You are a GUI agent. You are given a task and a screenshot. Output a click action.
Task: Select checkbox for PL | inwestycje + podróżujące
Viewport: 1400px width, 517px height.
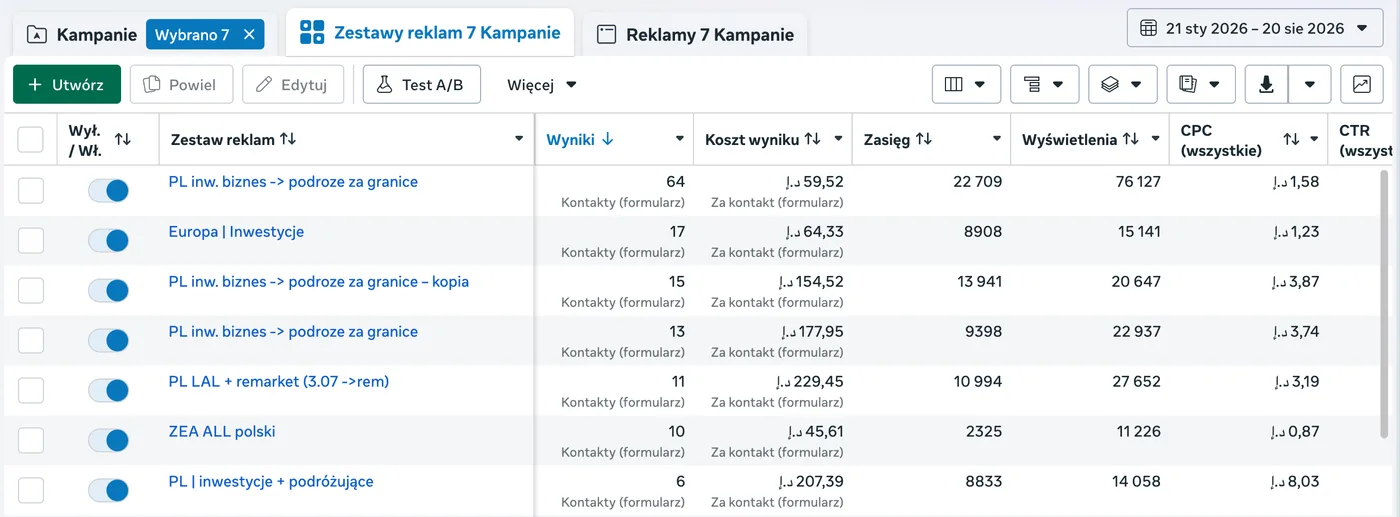coord(31,490)
